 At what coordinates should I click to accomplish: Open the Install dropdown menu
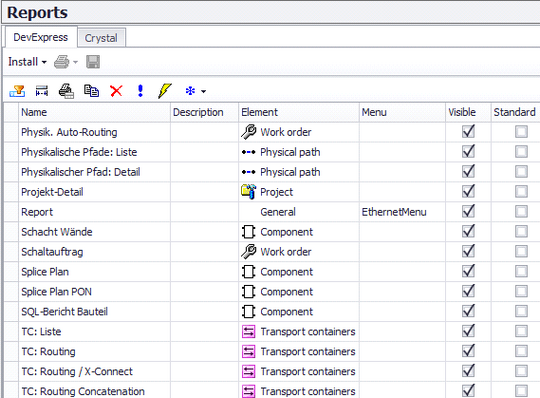(27, 62)
